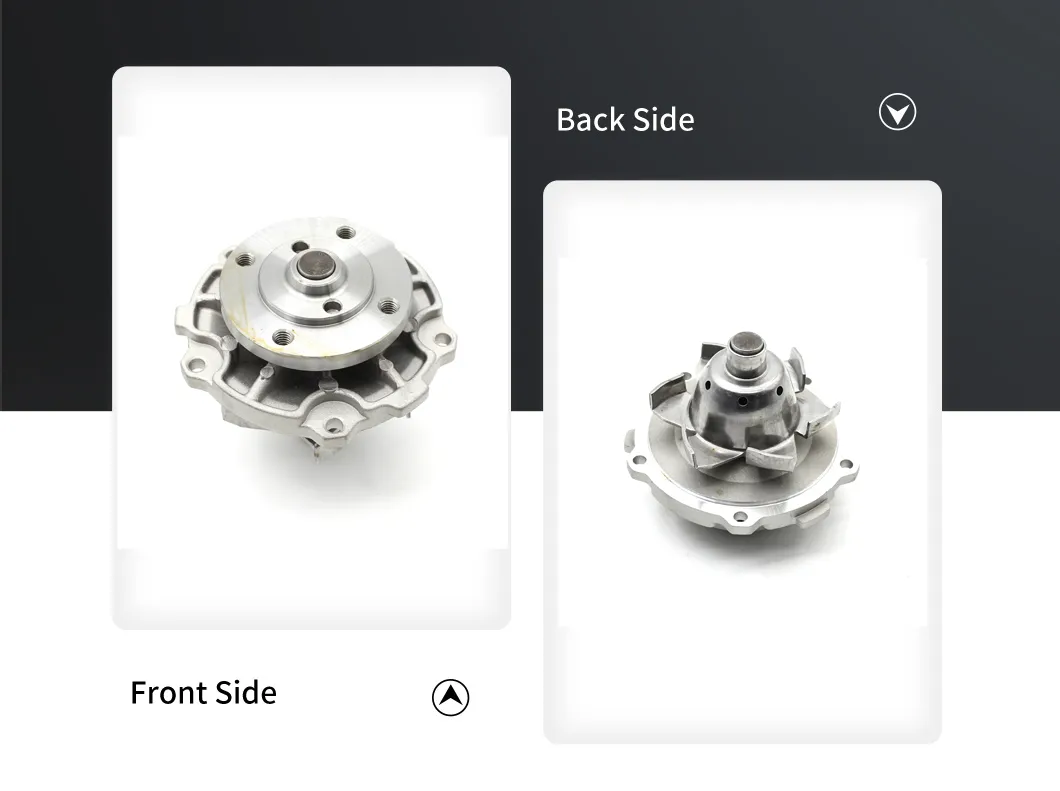Click left mounting ear hole of front pump
The width and height of the screenshot is (1060, 791).
coord(197,365)
